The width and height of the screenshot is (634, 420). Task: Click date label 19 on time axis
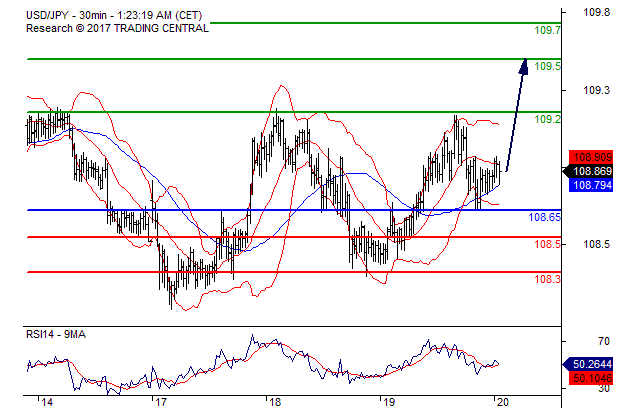[389, 403]
